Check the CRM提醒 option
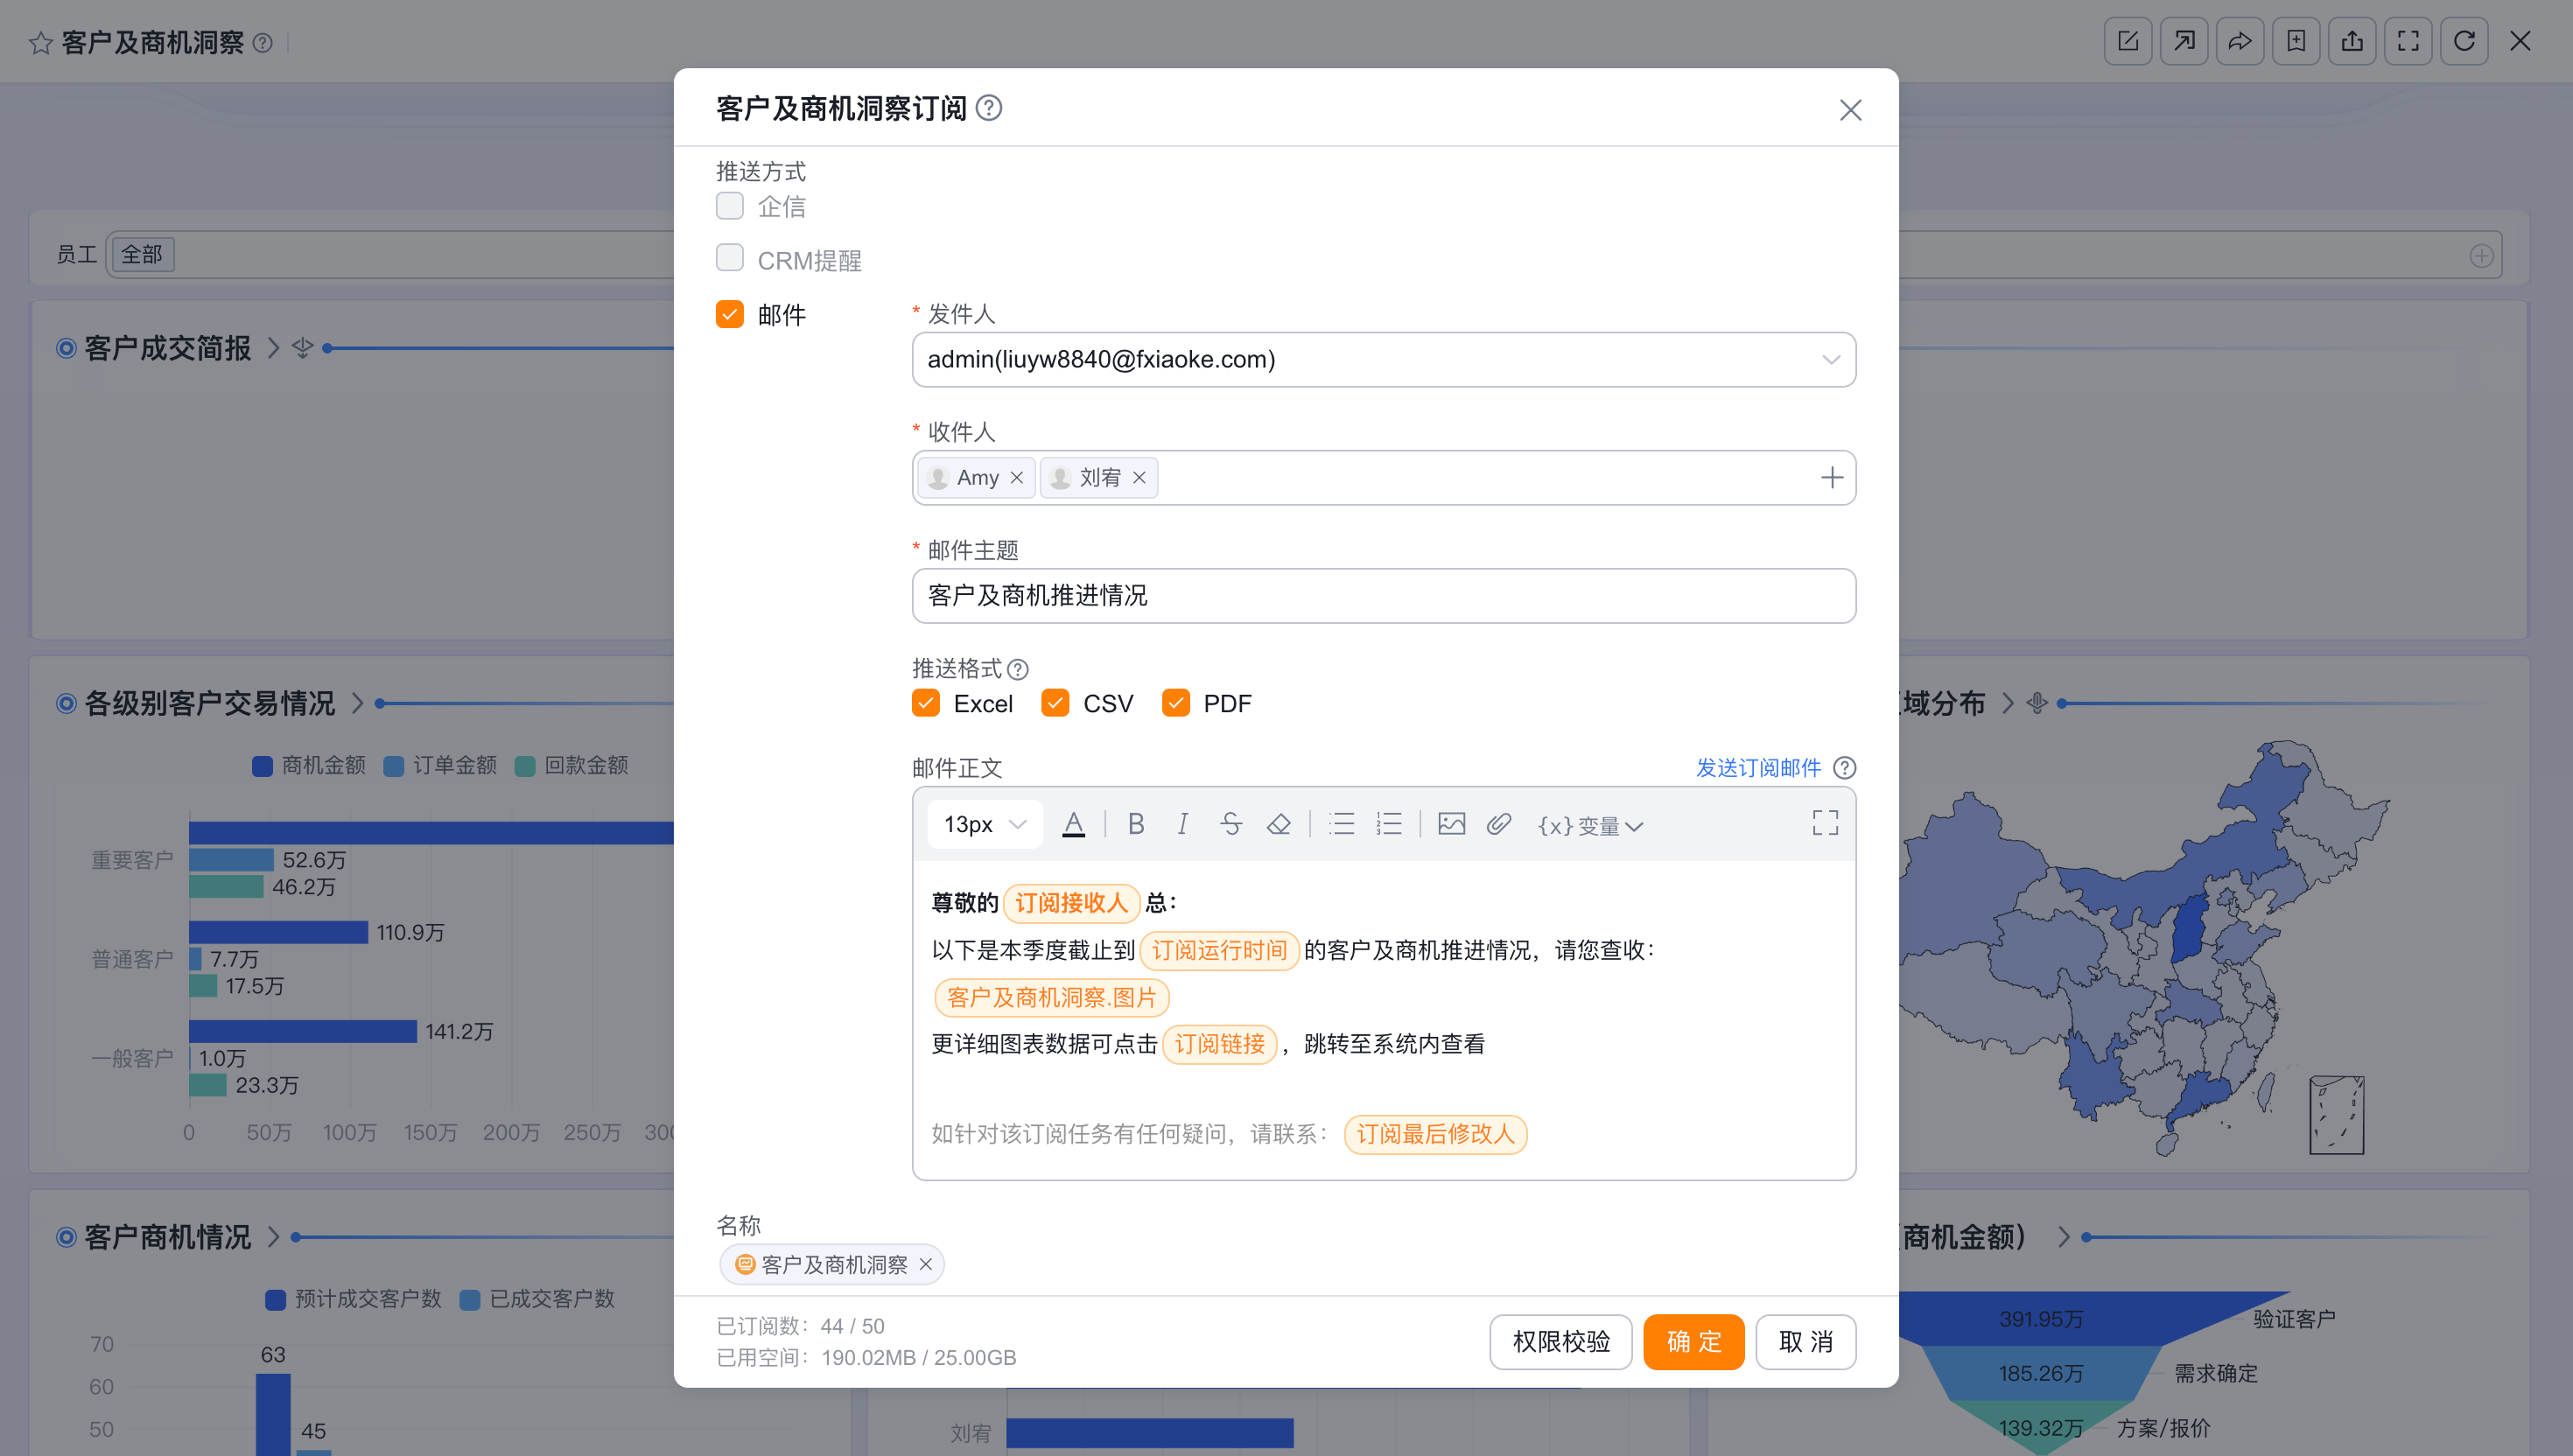The height and width of the screenshot is (1456, 2573). click(730, 258)
